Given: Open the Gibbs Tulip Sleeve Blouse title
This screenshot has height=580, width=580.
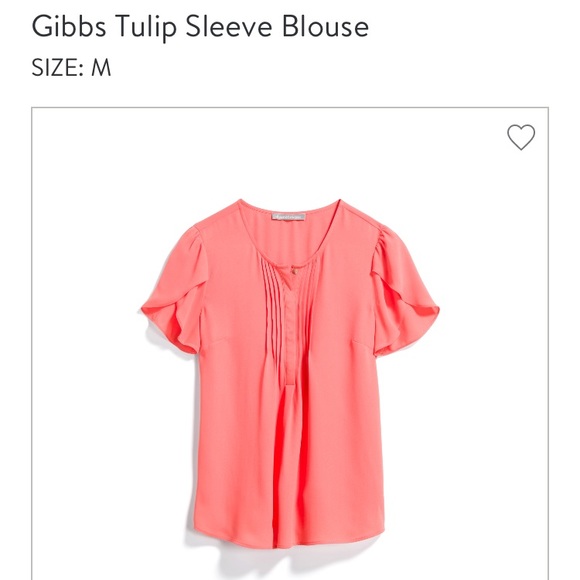Looking at the screenshot, I should tap(200, 27).
